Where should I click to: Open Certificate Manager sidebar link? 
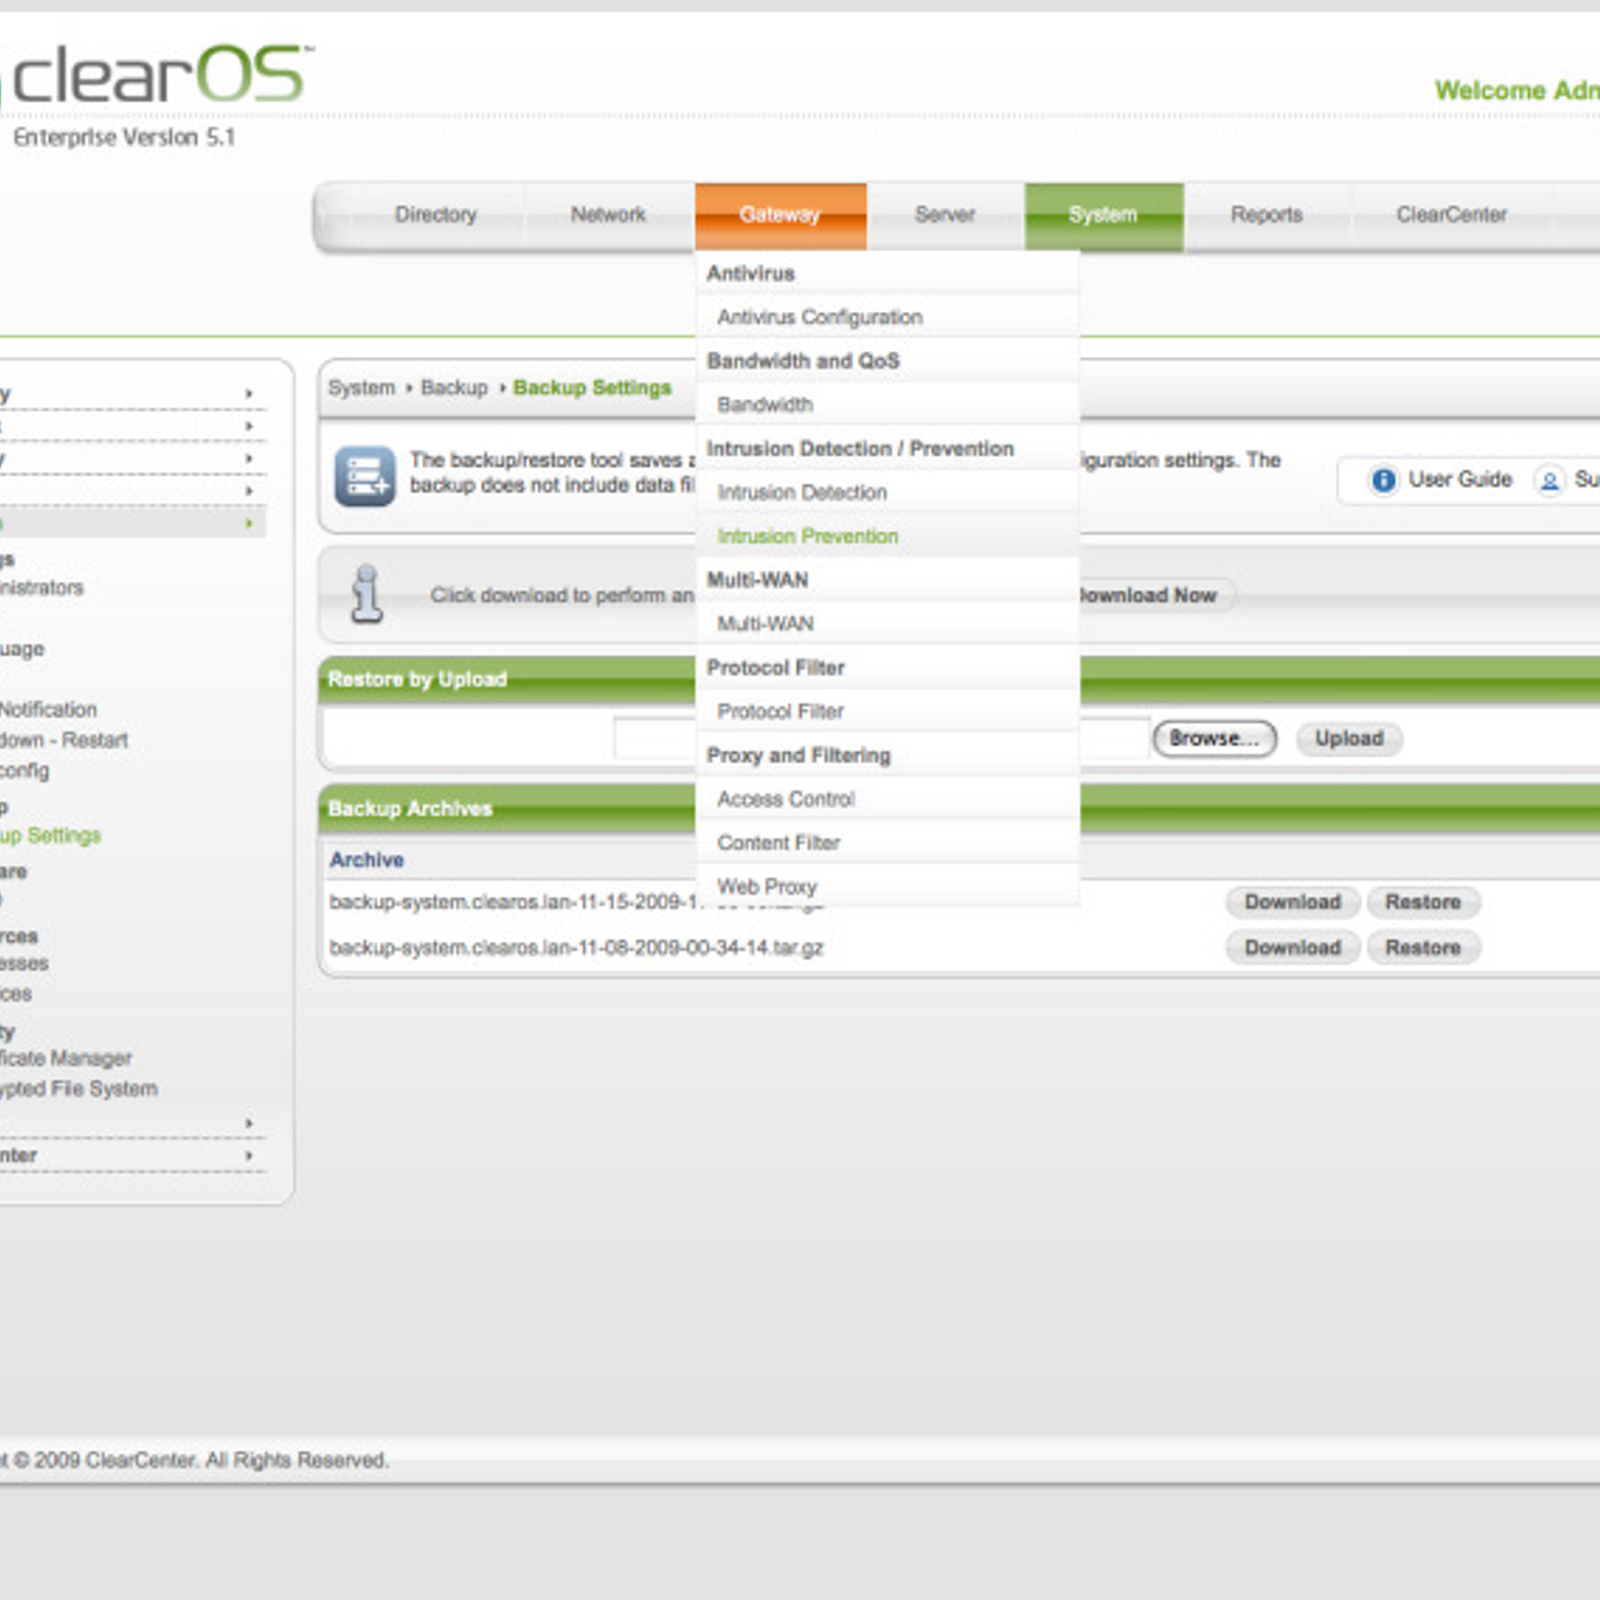66,1058
